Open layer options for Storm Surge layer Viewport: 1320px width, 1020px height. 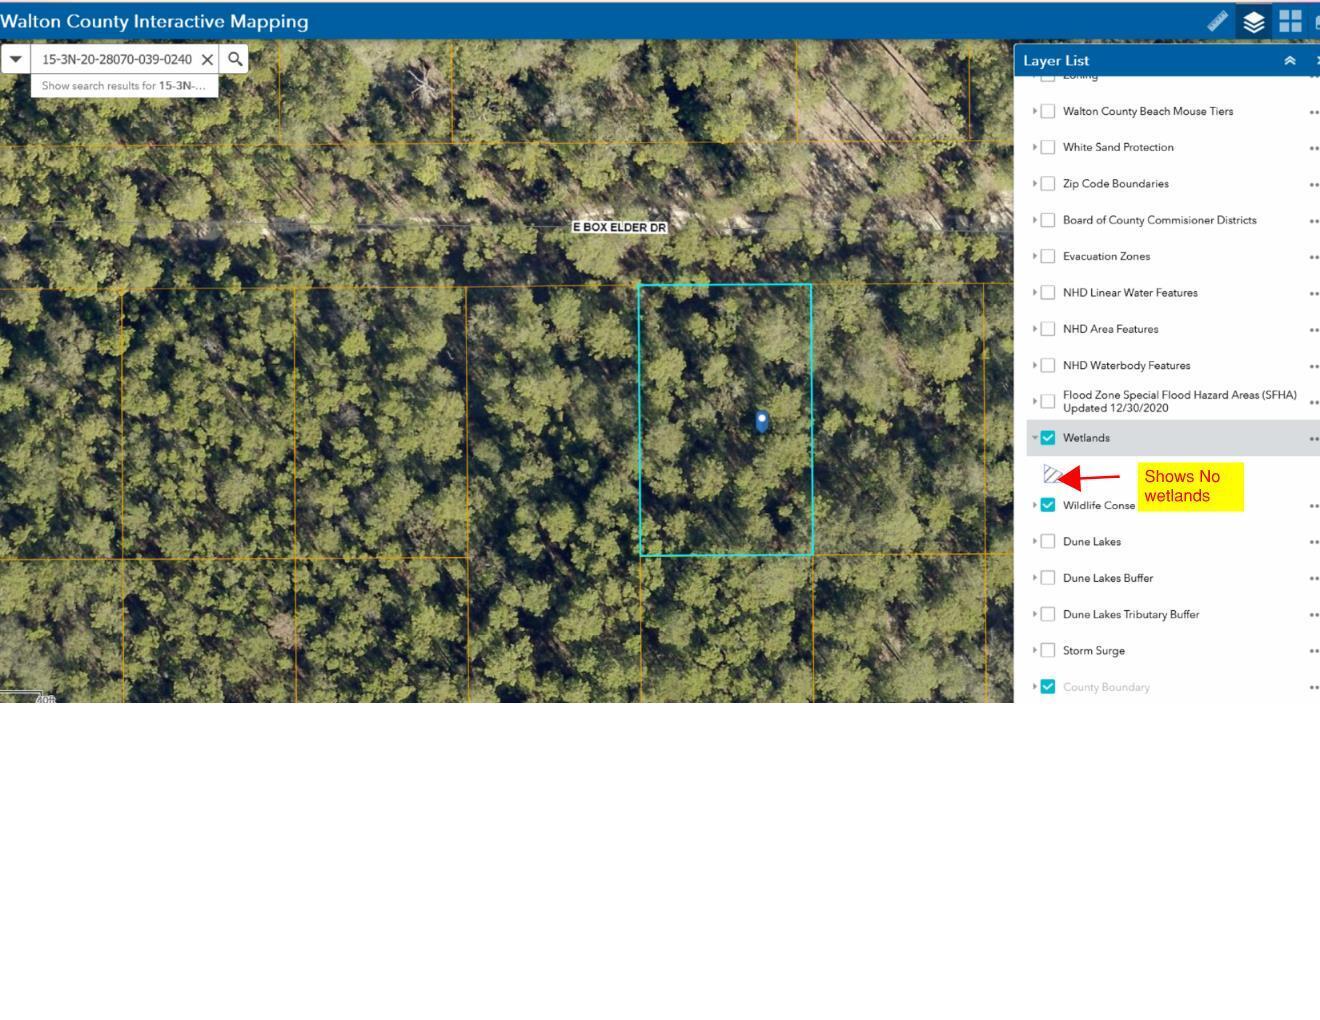[1316, 650]
